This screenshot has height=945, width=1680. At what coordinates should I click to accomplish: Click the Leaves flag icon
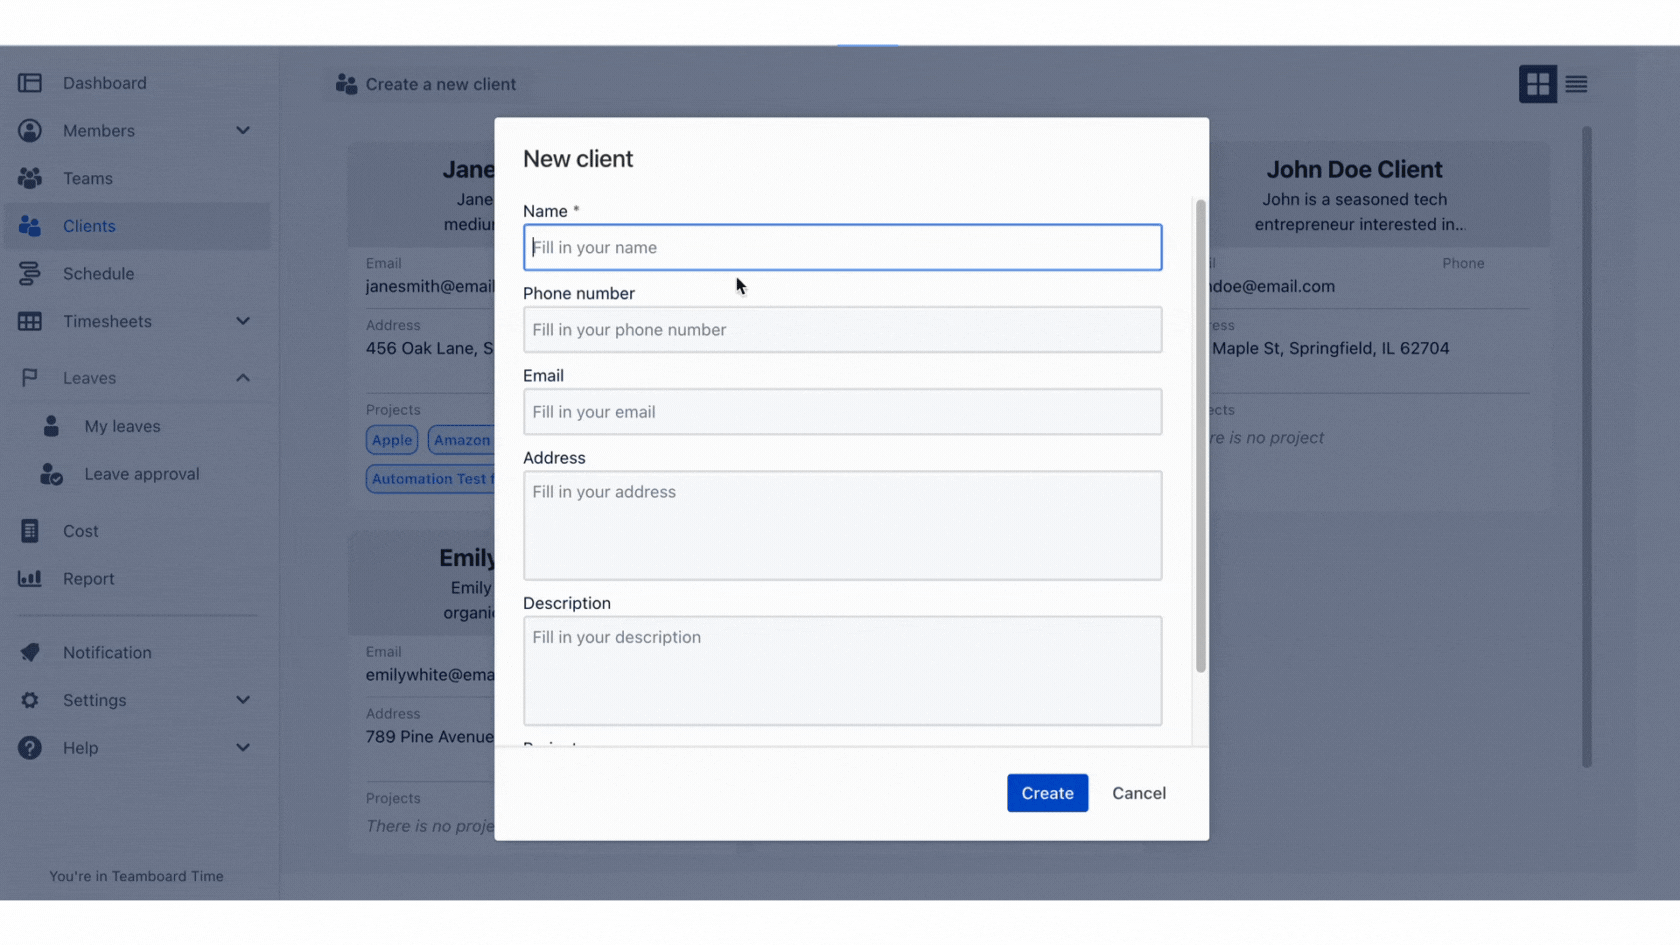point(30,378)
